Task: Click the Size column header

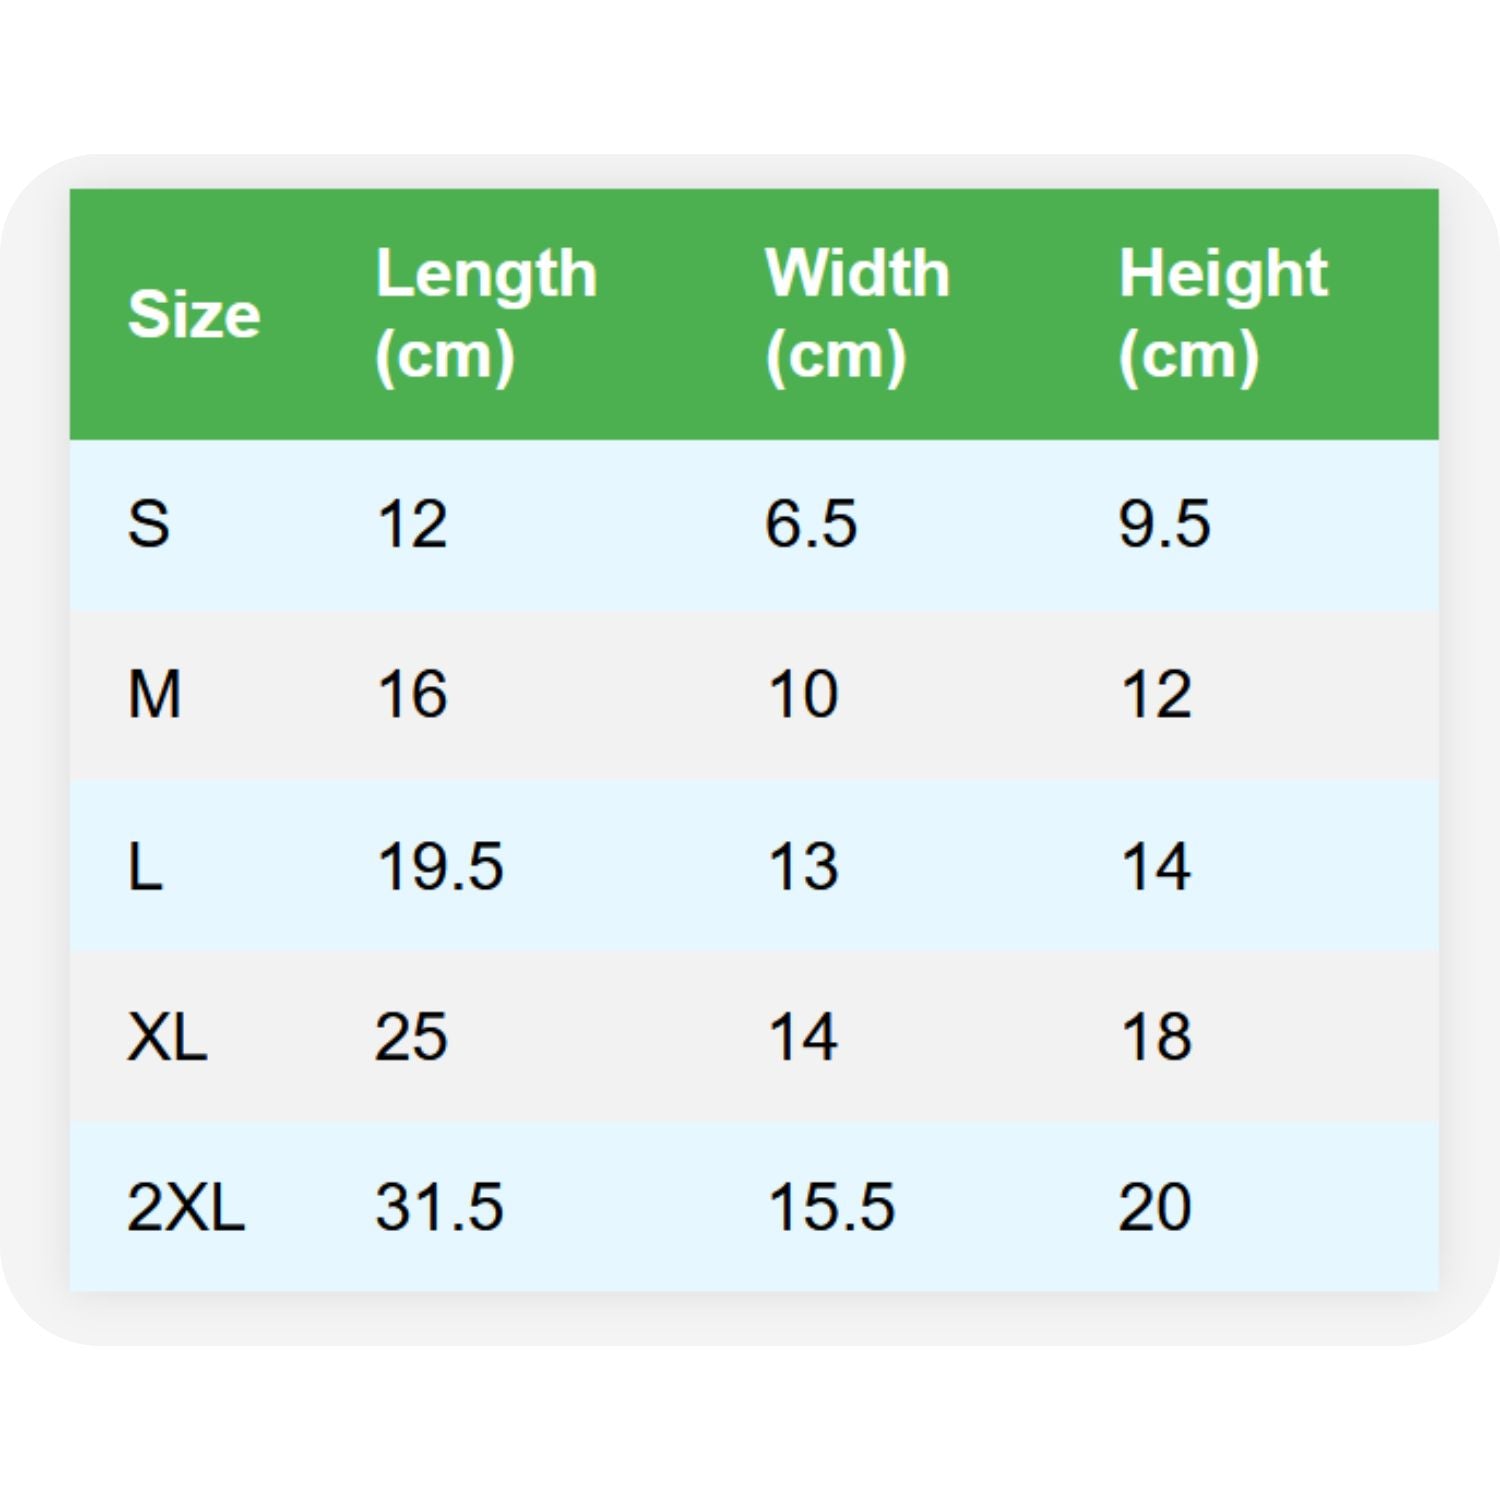Action: pos(194,314)
